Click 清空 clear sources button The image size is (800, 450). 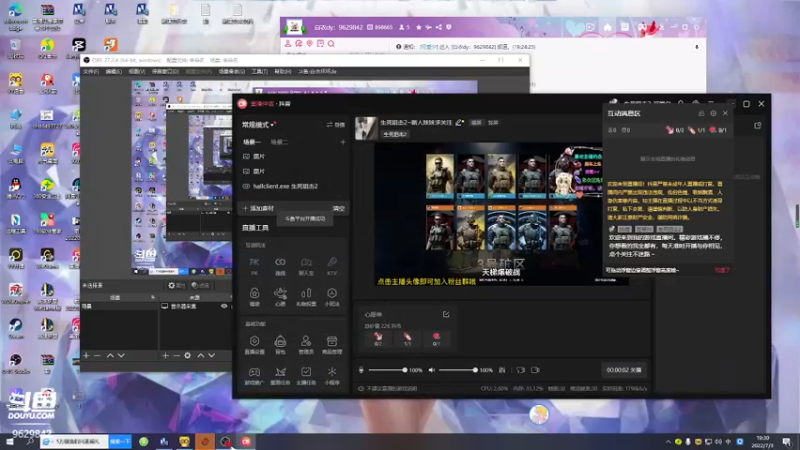(x=339, y=208)
